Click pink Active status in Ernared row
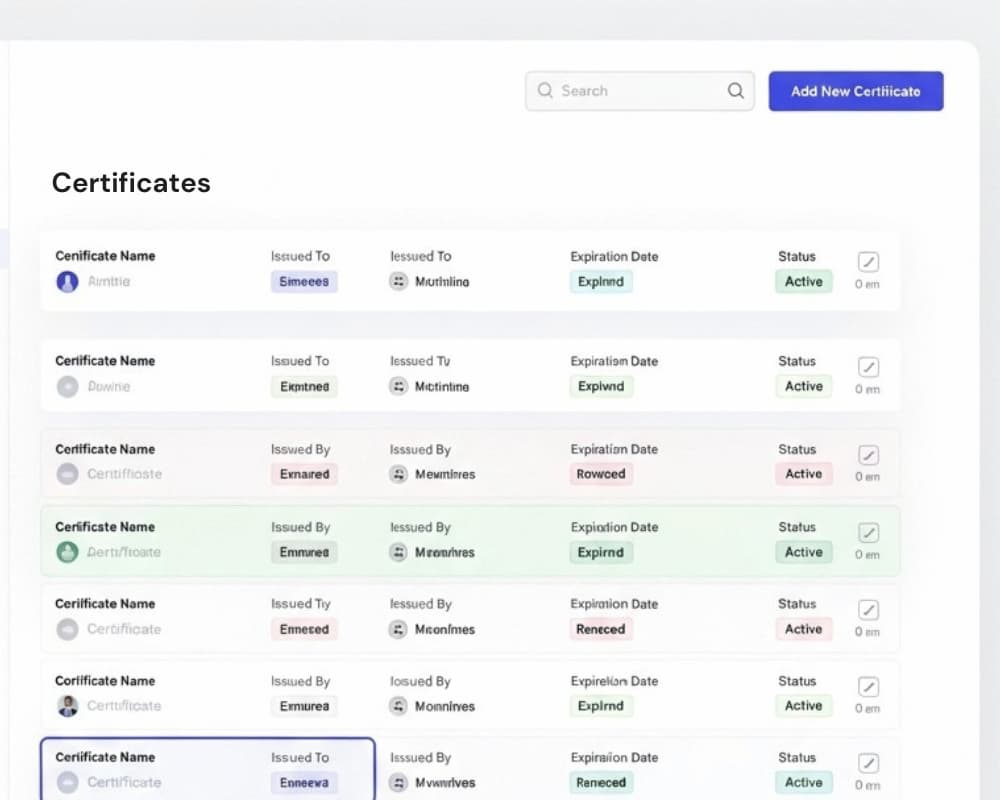 (804, 474)
